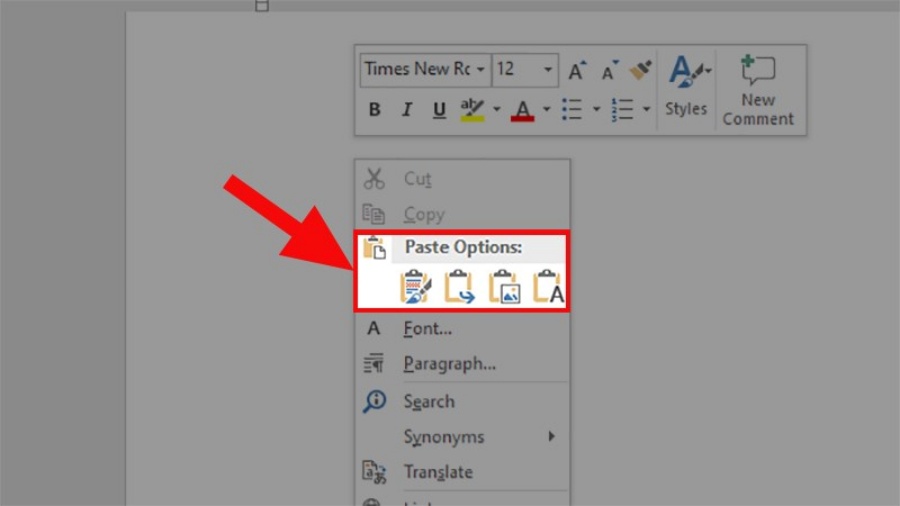This screenshot has height=506, width=900.
Task: Toggle Underline formatting in mini toolbar
Action: pos(439,110)
